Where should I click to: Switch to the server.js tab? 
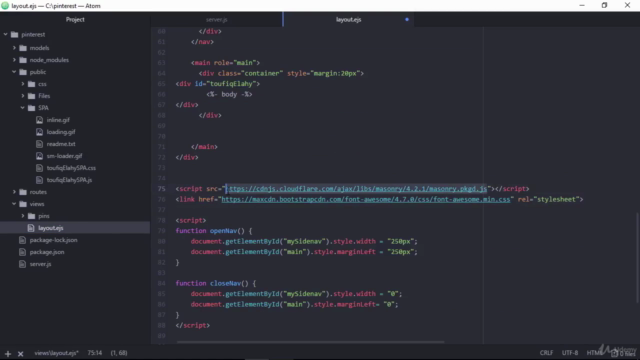(x=216, y=20)
